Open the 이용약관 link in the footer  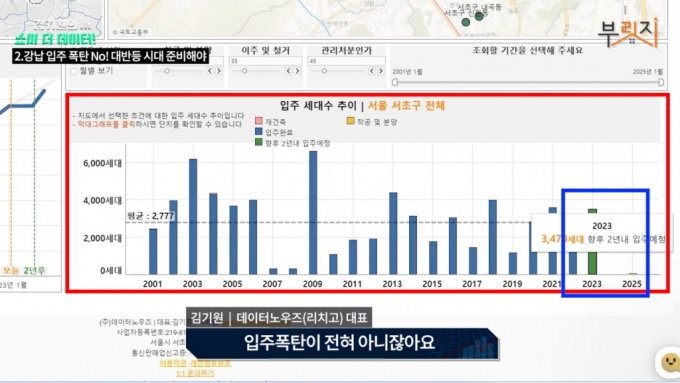173,363
